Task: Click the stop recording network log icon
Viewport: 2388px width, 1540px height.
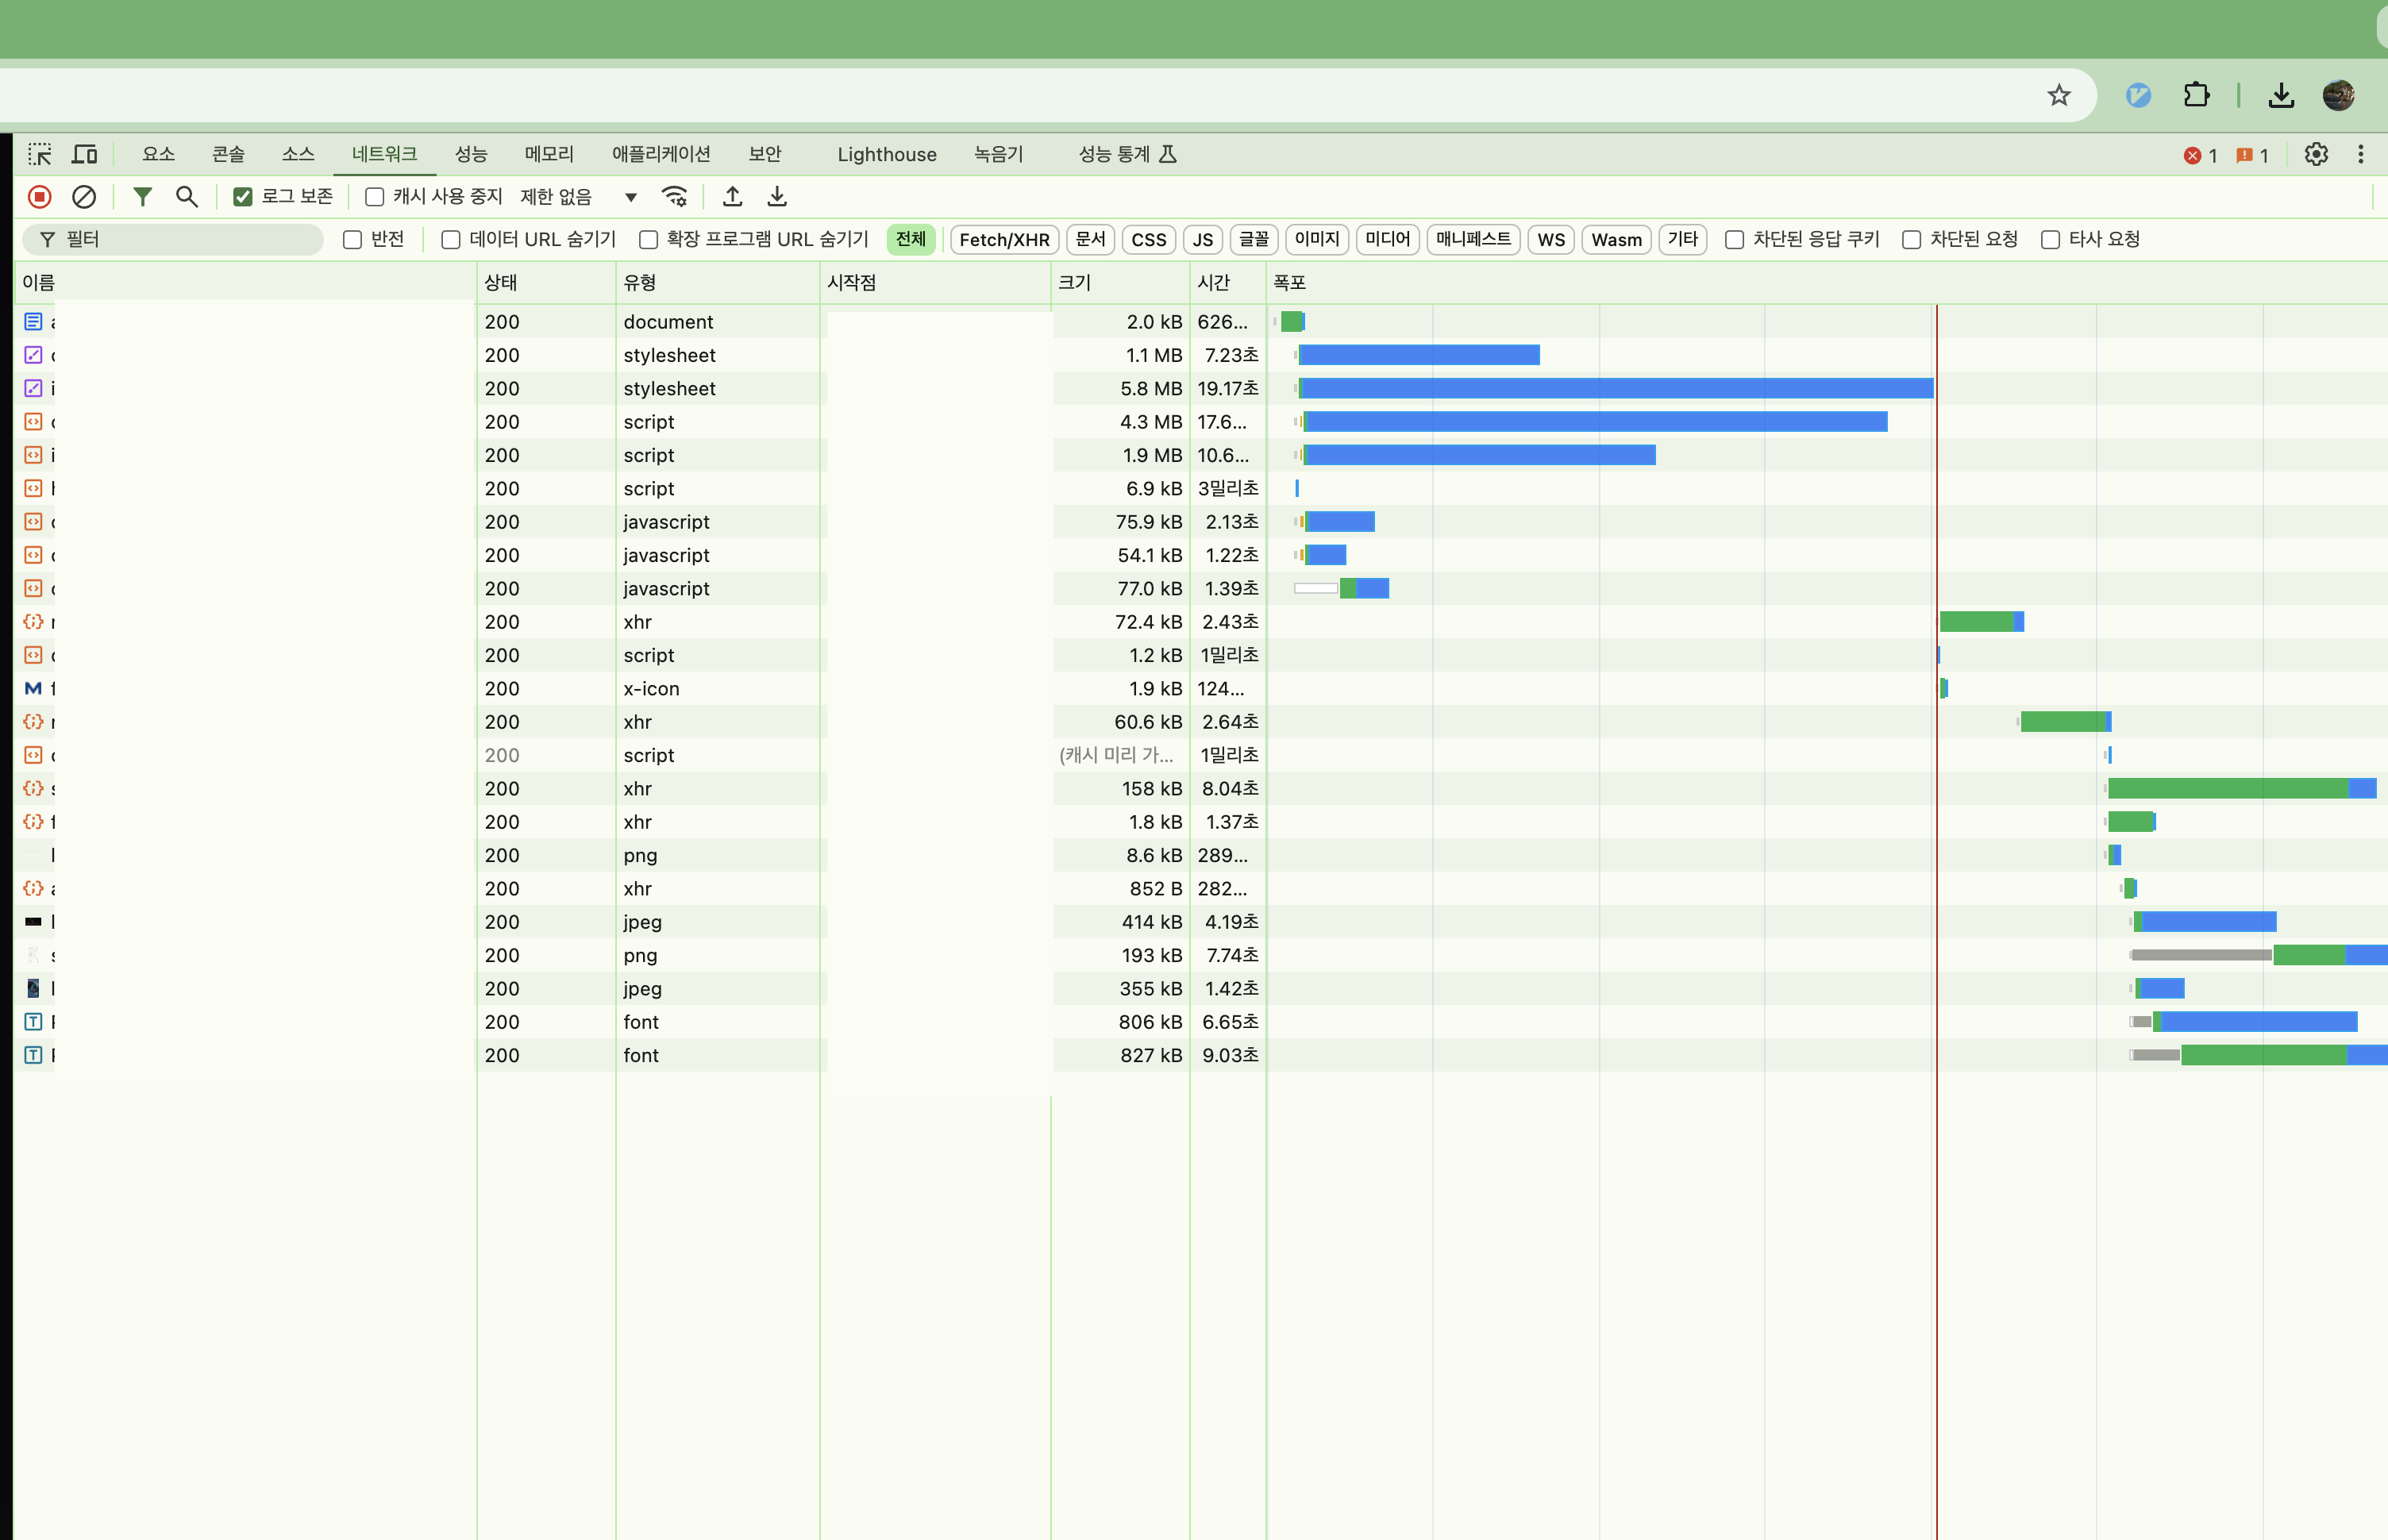Action: pyautogui.click(x=40, y=197)
